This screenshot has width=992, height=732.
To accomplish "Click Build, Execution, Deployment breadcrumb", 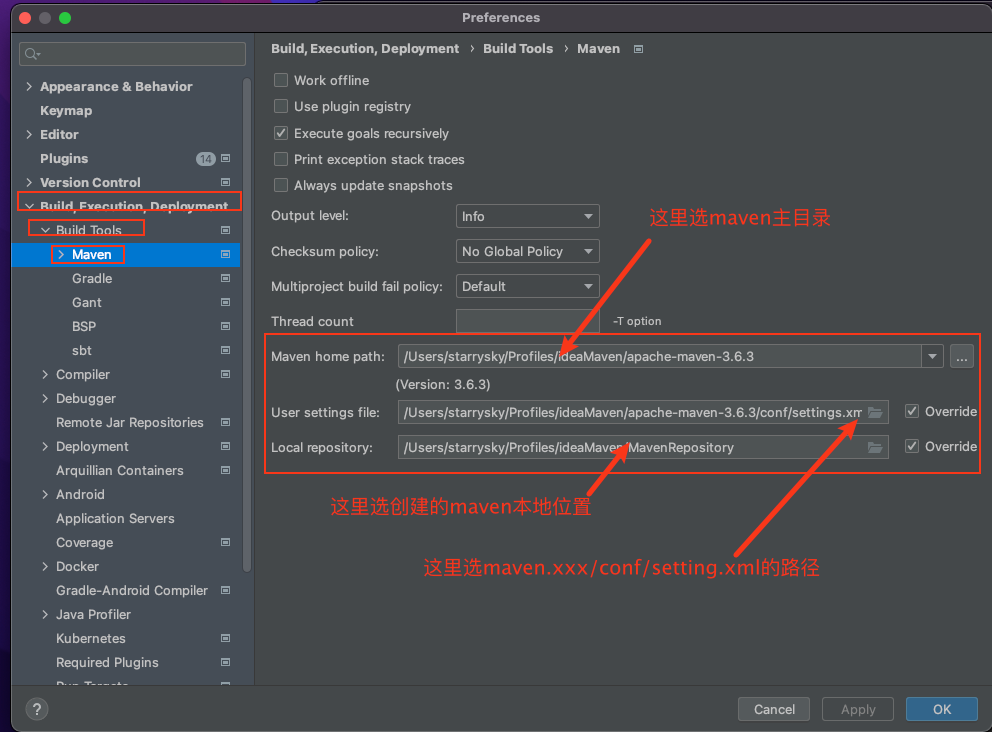I will pyautogui.click(x=365, y=49).
